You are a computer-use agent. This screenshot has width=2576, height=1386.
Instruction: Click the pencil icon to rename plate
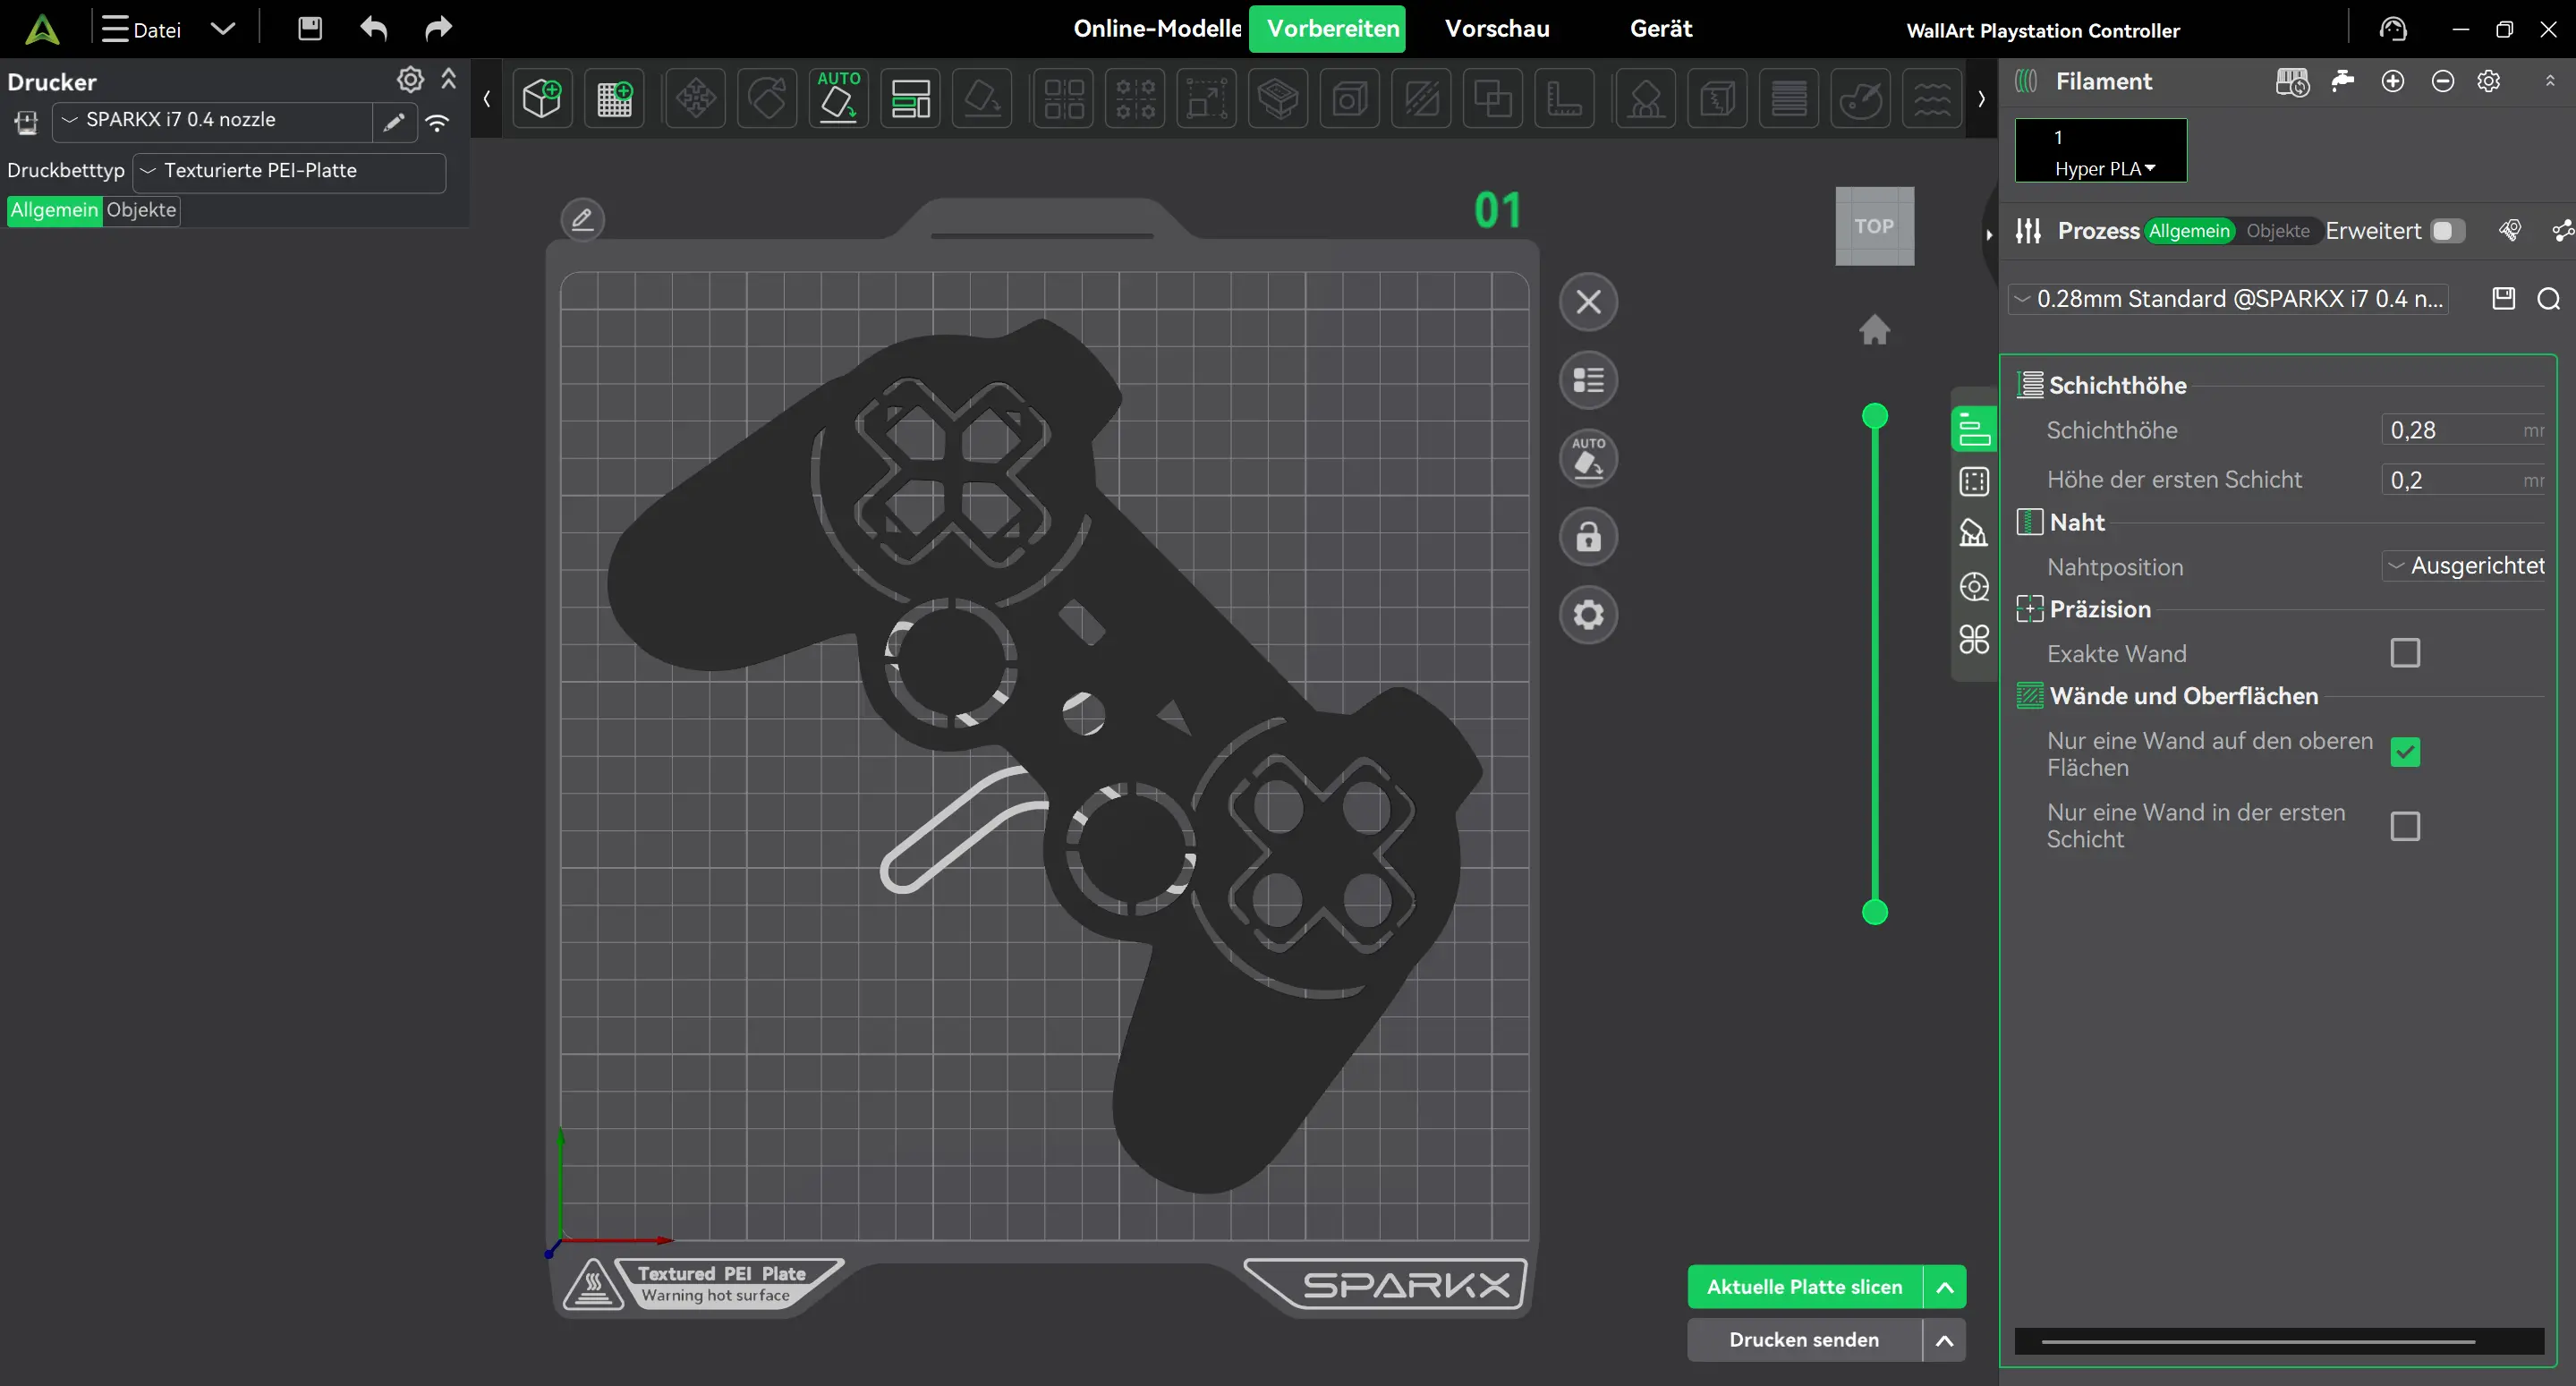click(x=582, y=219)
